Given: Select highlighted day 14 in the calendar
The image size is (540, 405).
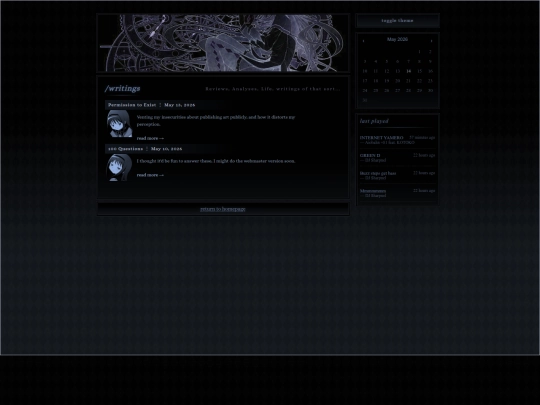Looking at the screenshot, I should (x=408, y=71).
